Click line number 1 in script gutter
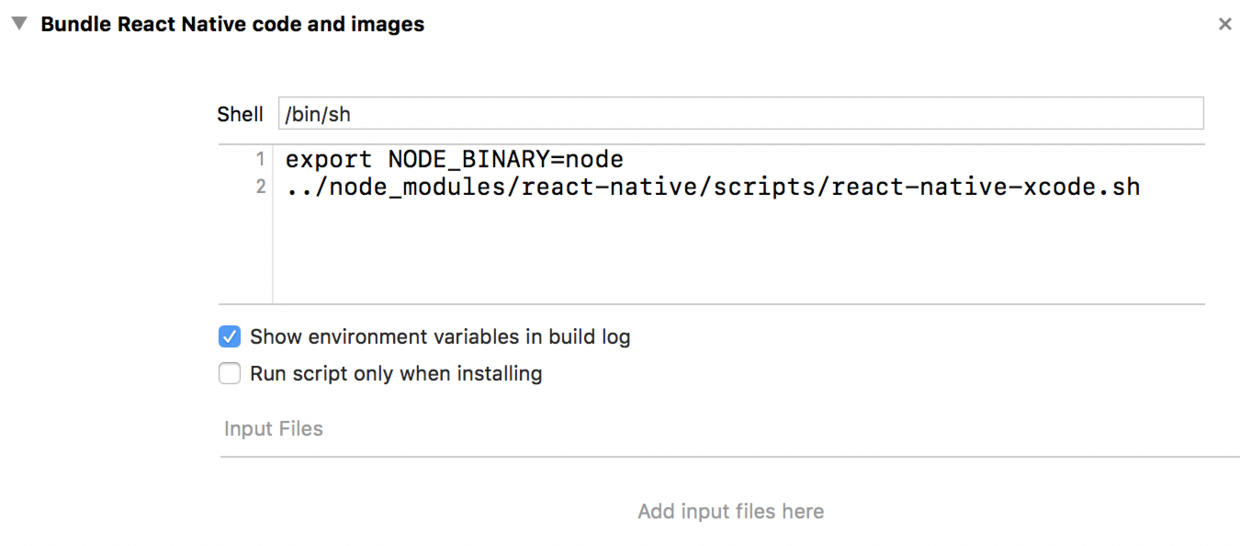This screenshot has width=1240, height=546. click(x=260, y=159)
